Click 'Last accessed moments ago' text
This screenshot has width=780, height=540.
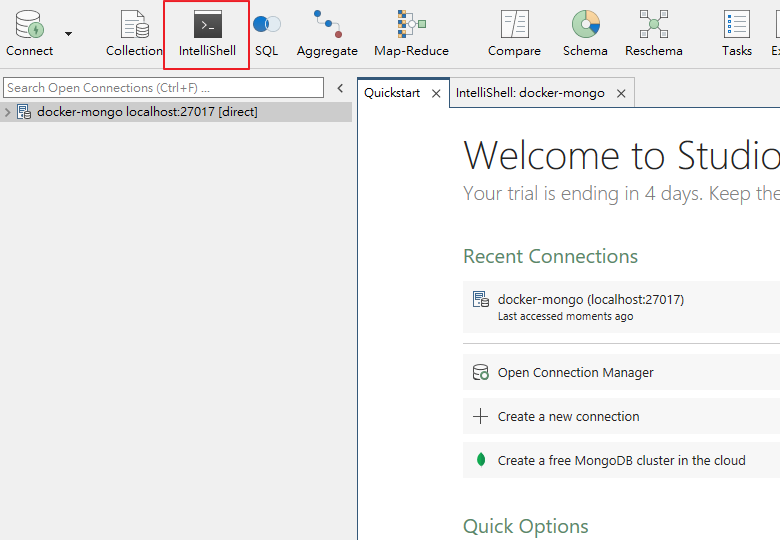(x=566, y=316)
